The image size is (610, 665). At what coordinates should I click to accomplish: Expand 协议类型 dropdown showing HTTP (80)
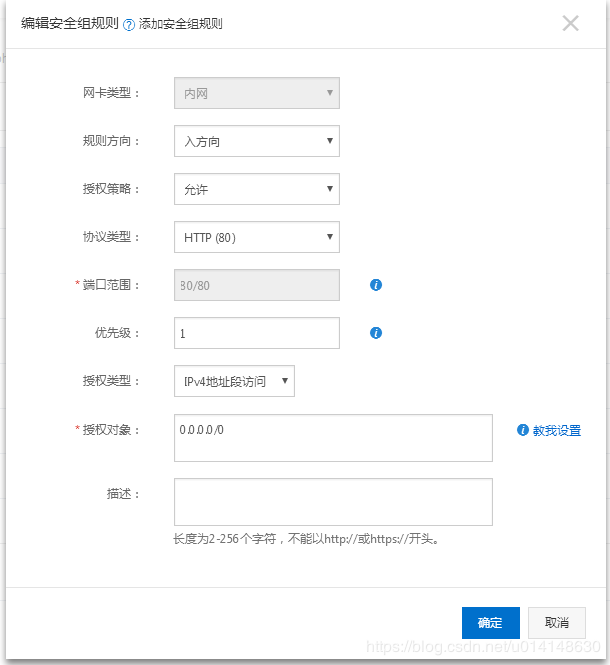(x=256, y=237)
